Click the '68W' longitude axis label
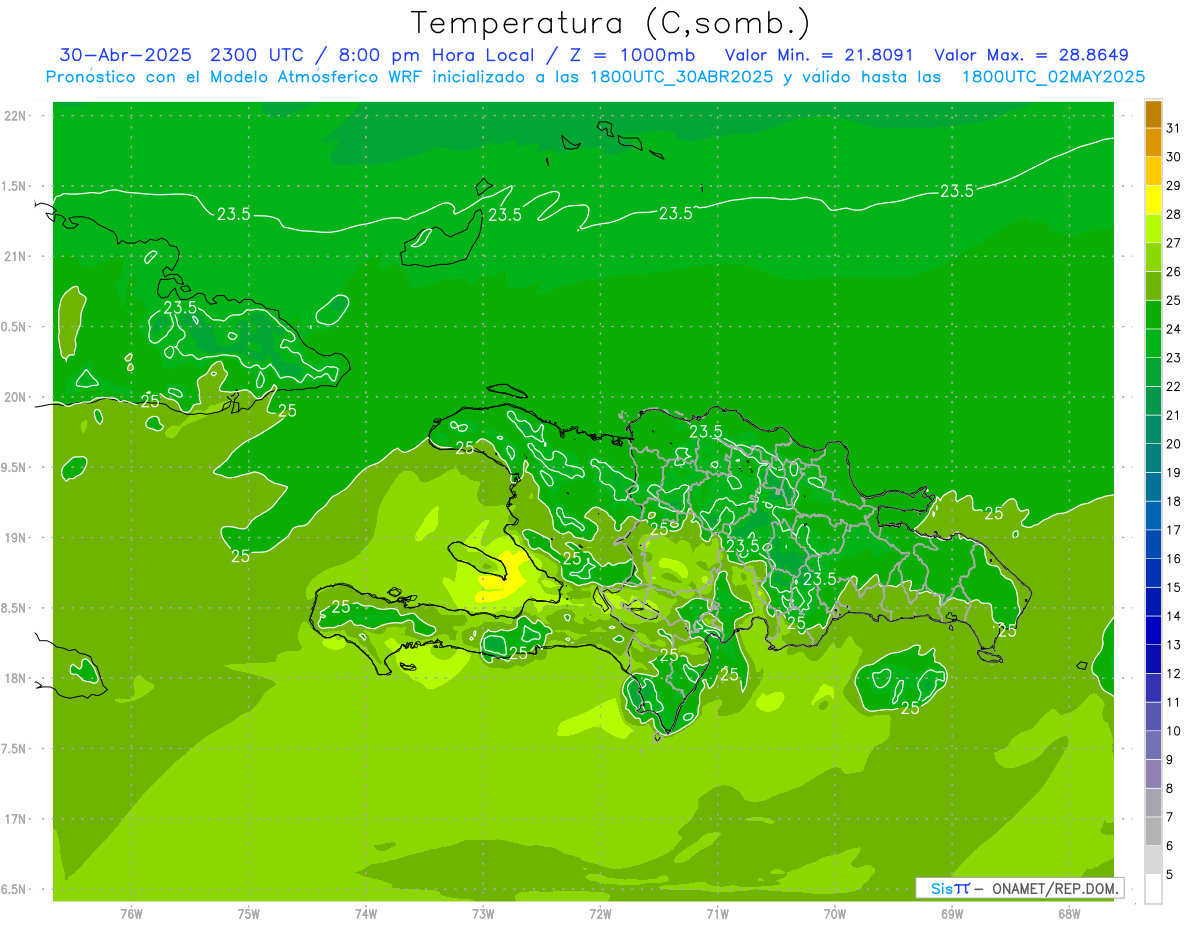 (x=1068, y=914)
